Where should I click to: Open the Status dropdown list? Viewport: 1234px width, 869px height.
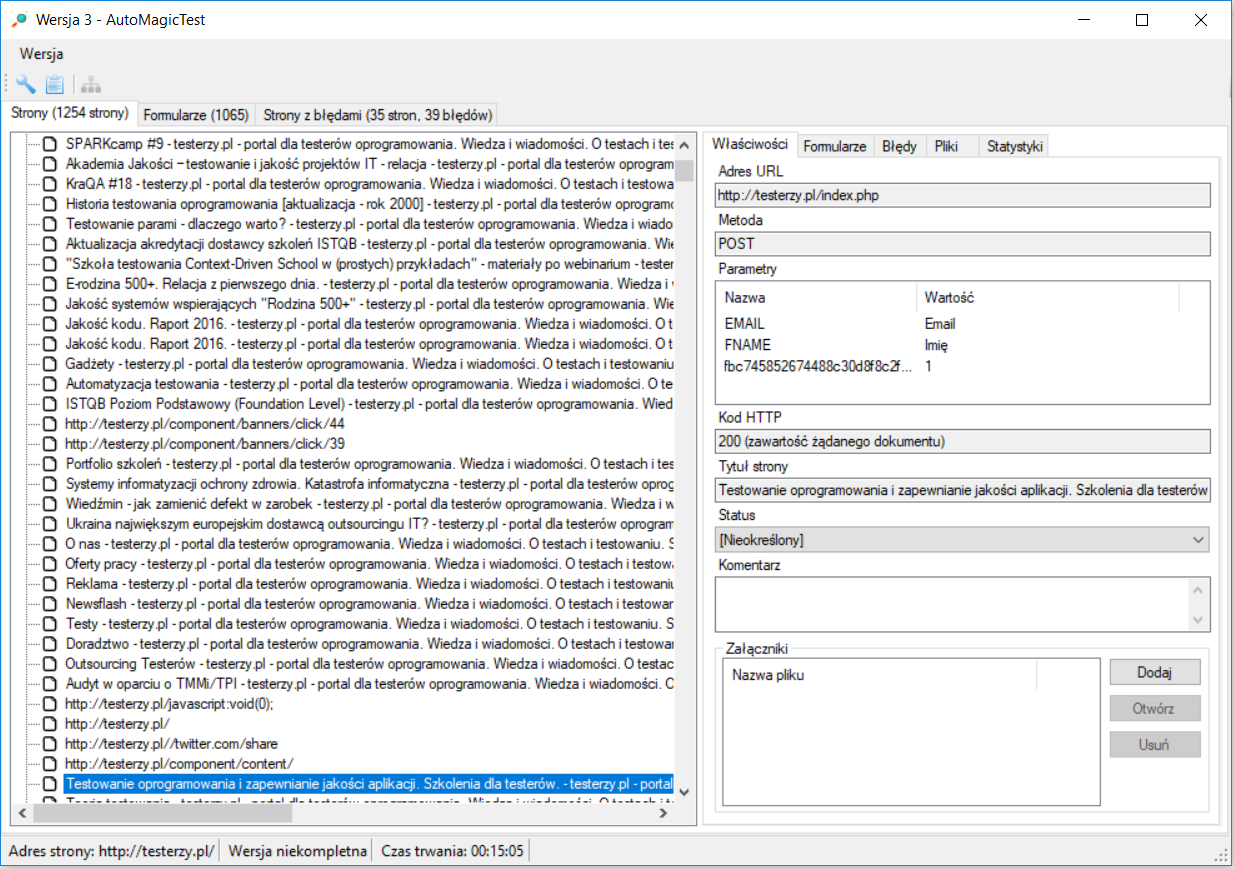pos(1199,540)
